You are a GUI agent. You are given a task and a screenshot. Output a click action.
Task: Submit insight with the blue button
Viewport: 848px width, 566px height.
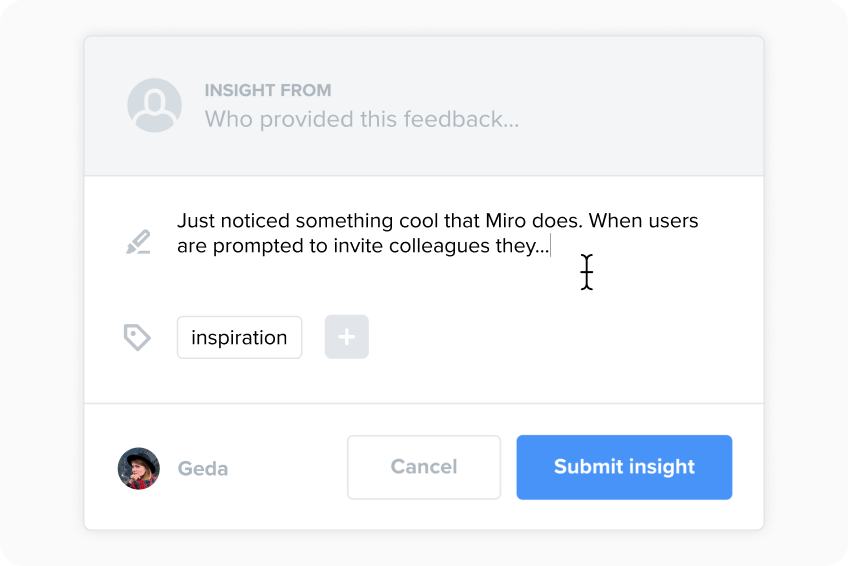(624, 467)
